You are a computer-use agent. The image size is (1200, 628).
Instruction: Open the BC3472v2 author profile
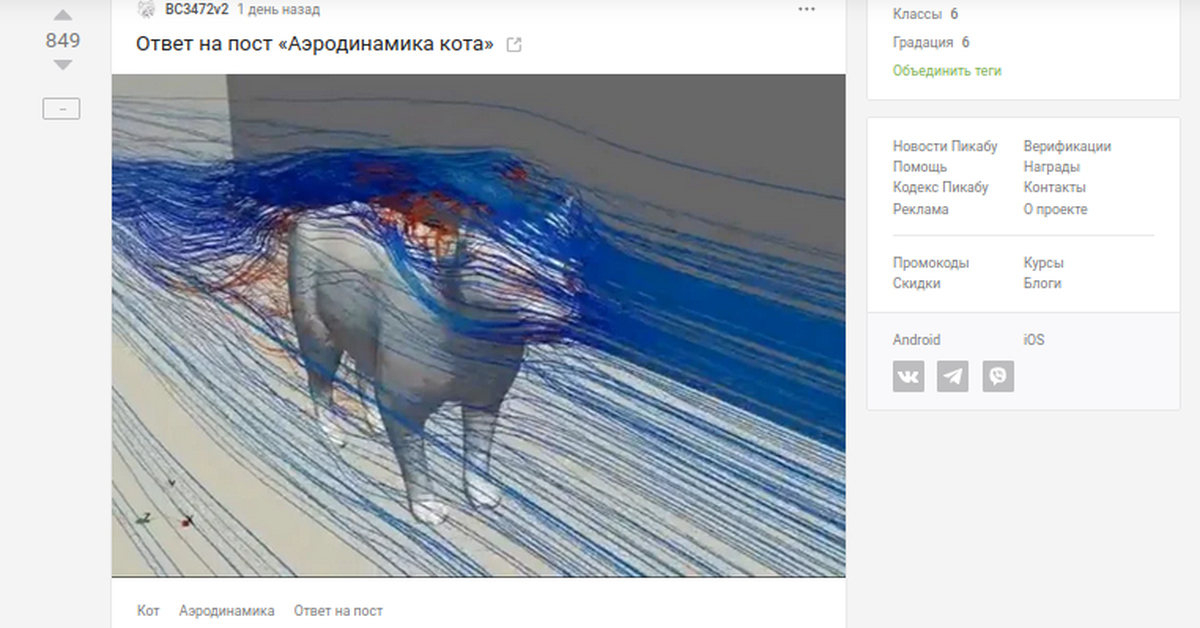click(197, 10)
